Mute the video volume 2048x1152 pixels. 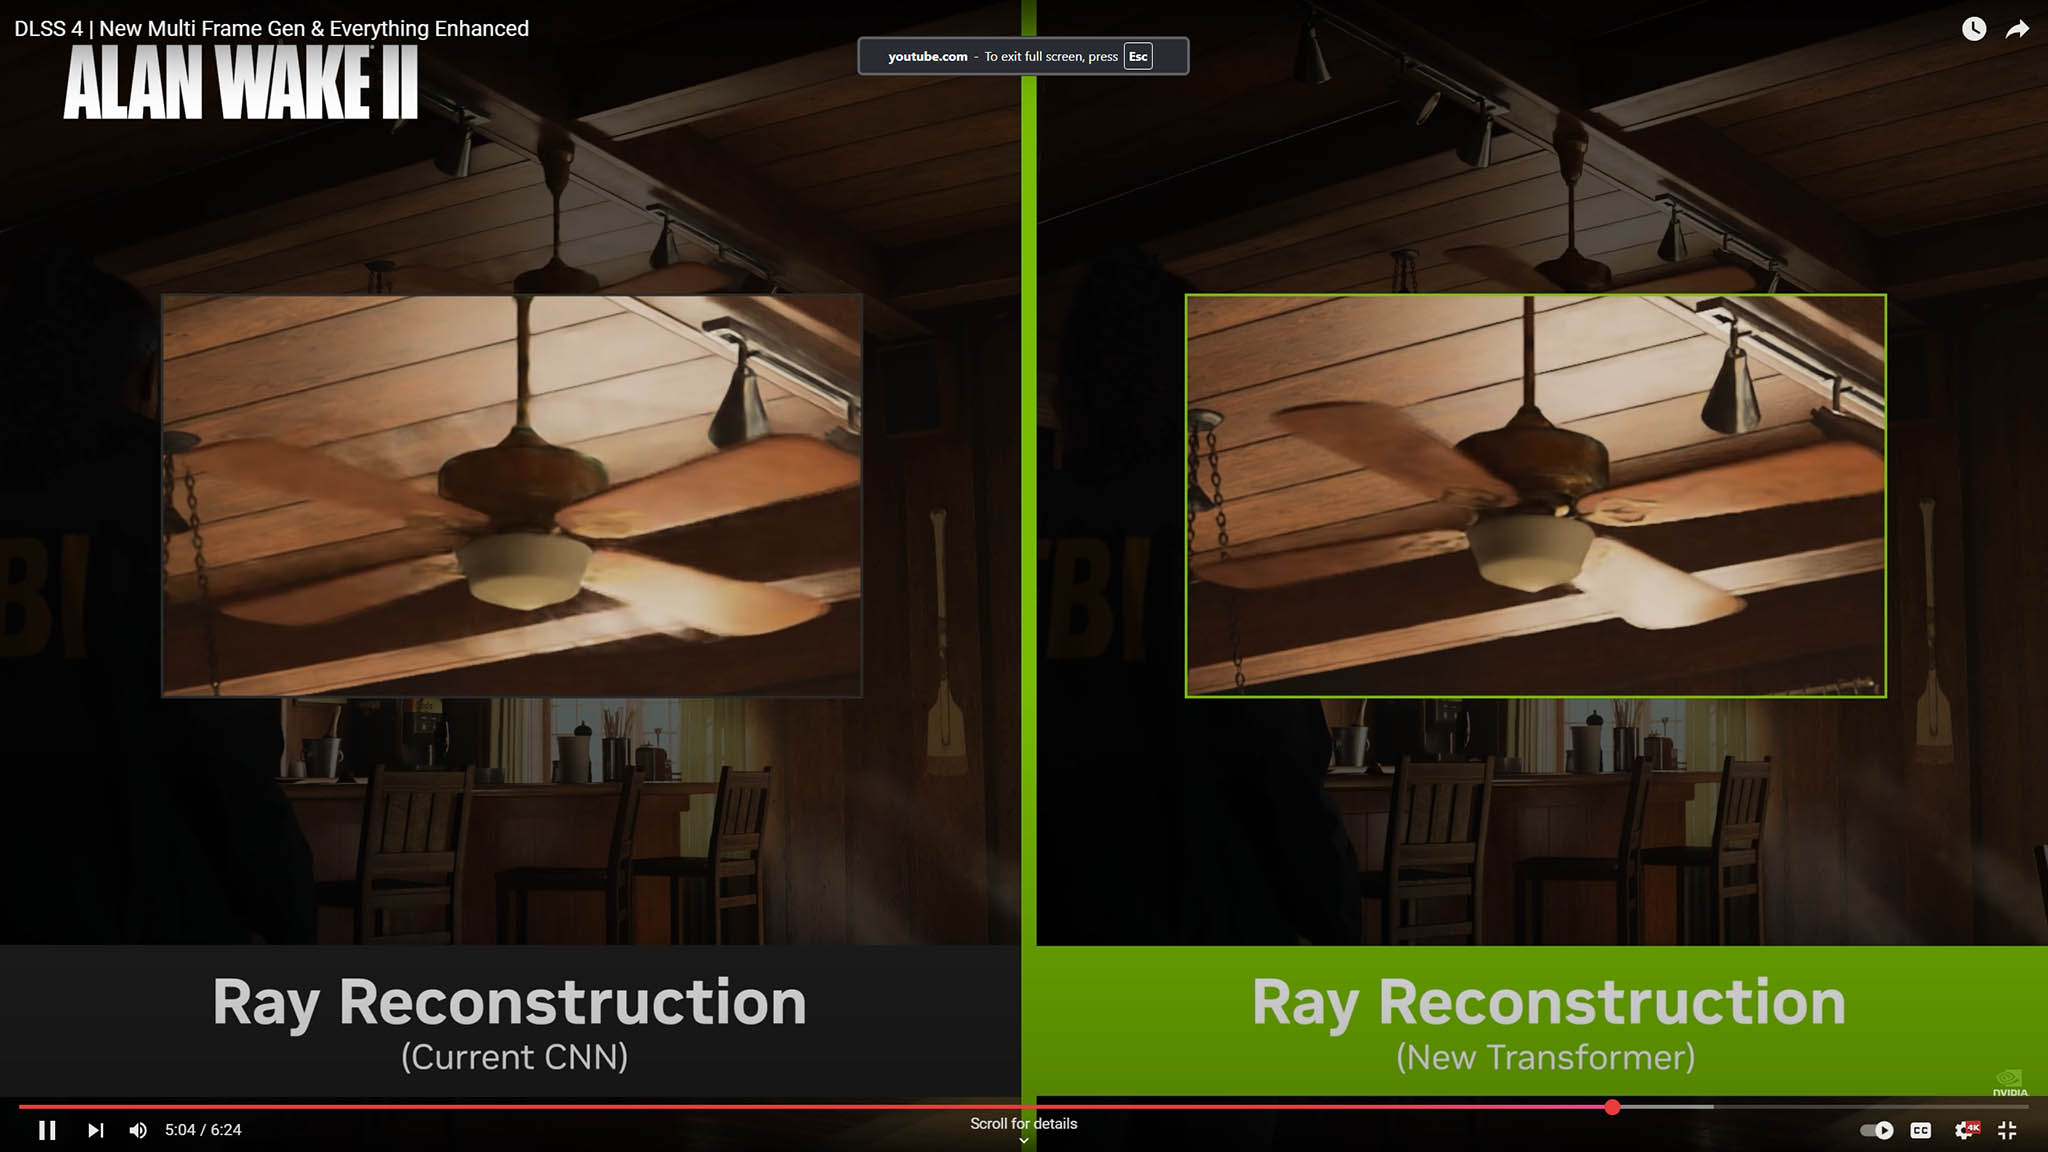tap(138, 1130)
